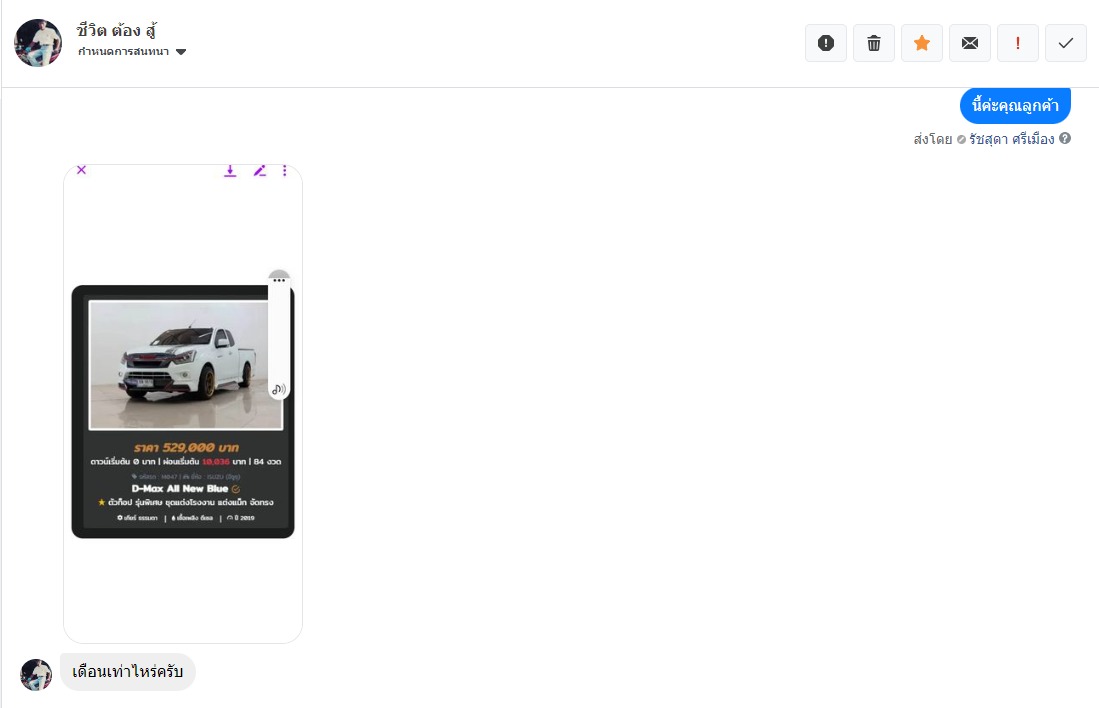
Task: Edit image with purple pencil icon
Action: pos(259,170)
